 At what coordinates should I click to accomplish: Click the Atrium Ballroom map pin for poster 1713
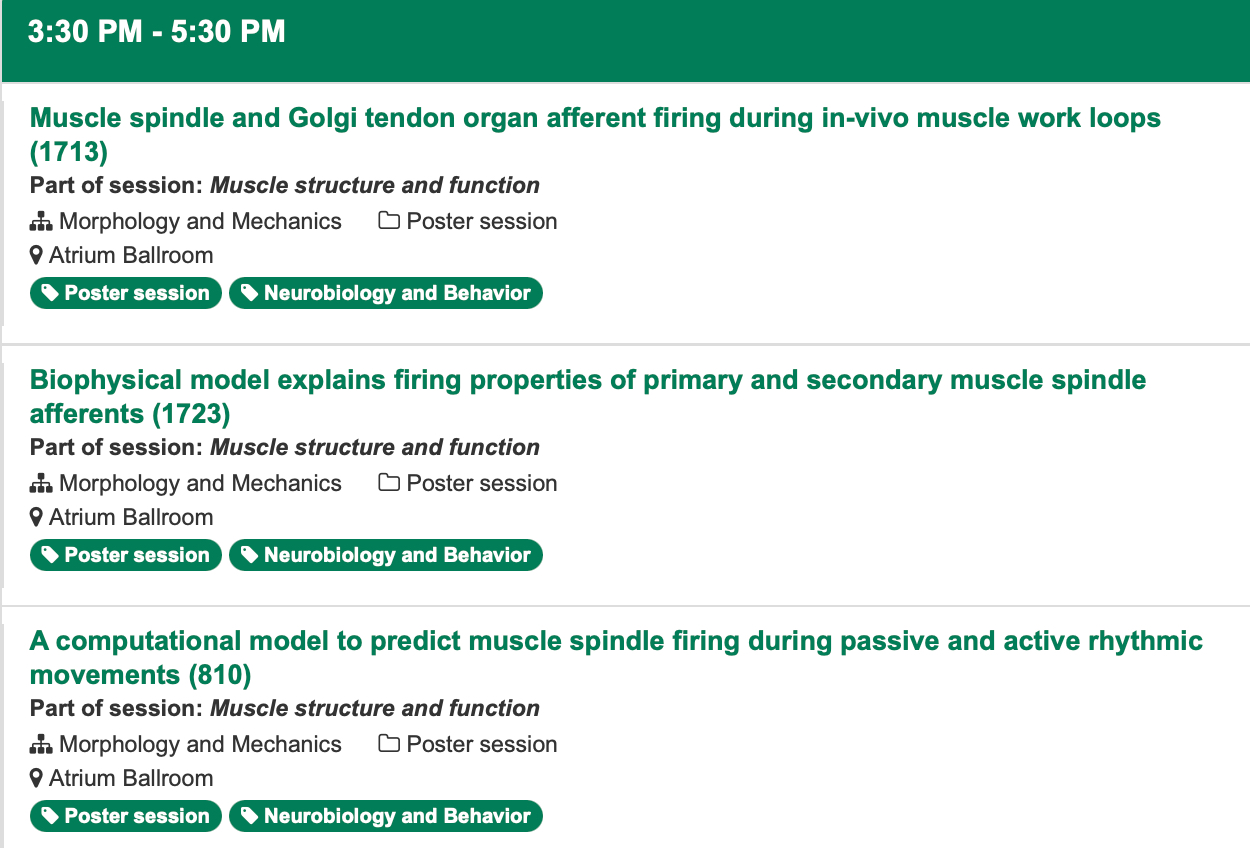click(37, 256)
